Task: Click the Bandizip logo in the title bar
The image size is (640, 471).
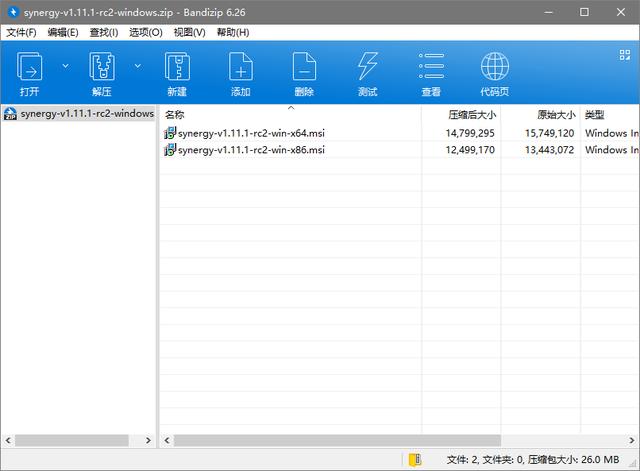Action: [13, 12]
